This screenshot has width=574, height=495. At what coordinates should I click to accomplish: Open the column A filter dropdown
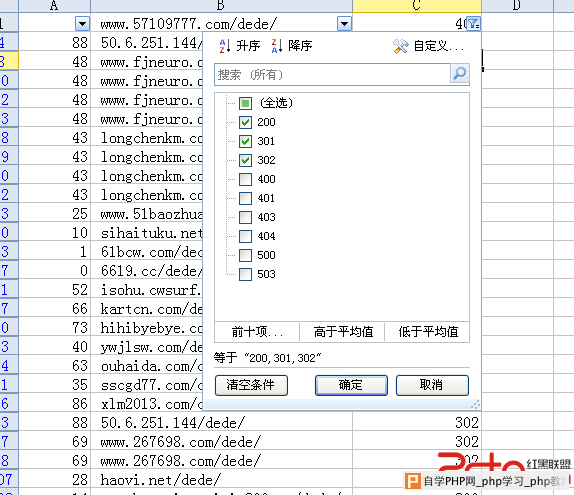[x=82, y=24]
